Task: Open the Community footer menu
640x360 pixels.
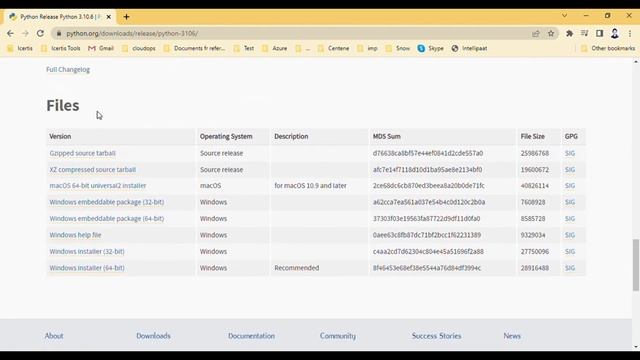Action: click(338, 336)
